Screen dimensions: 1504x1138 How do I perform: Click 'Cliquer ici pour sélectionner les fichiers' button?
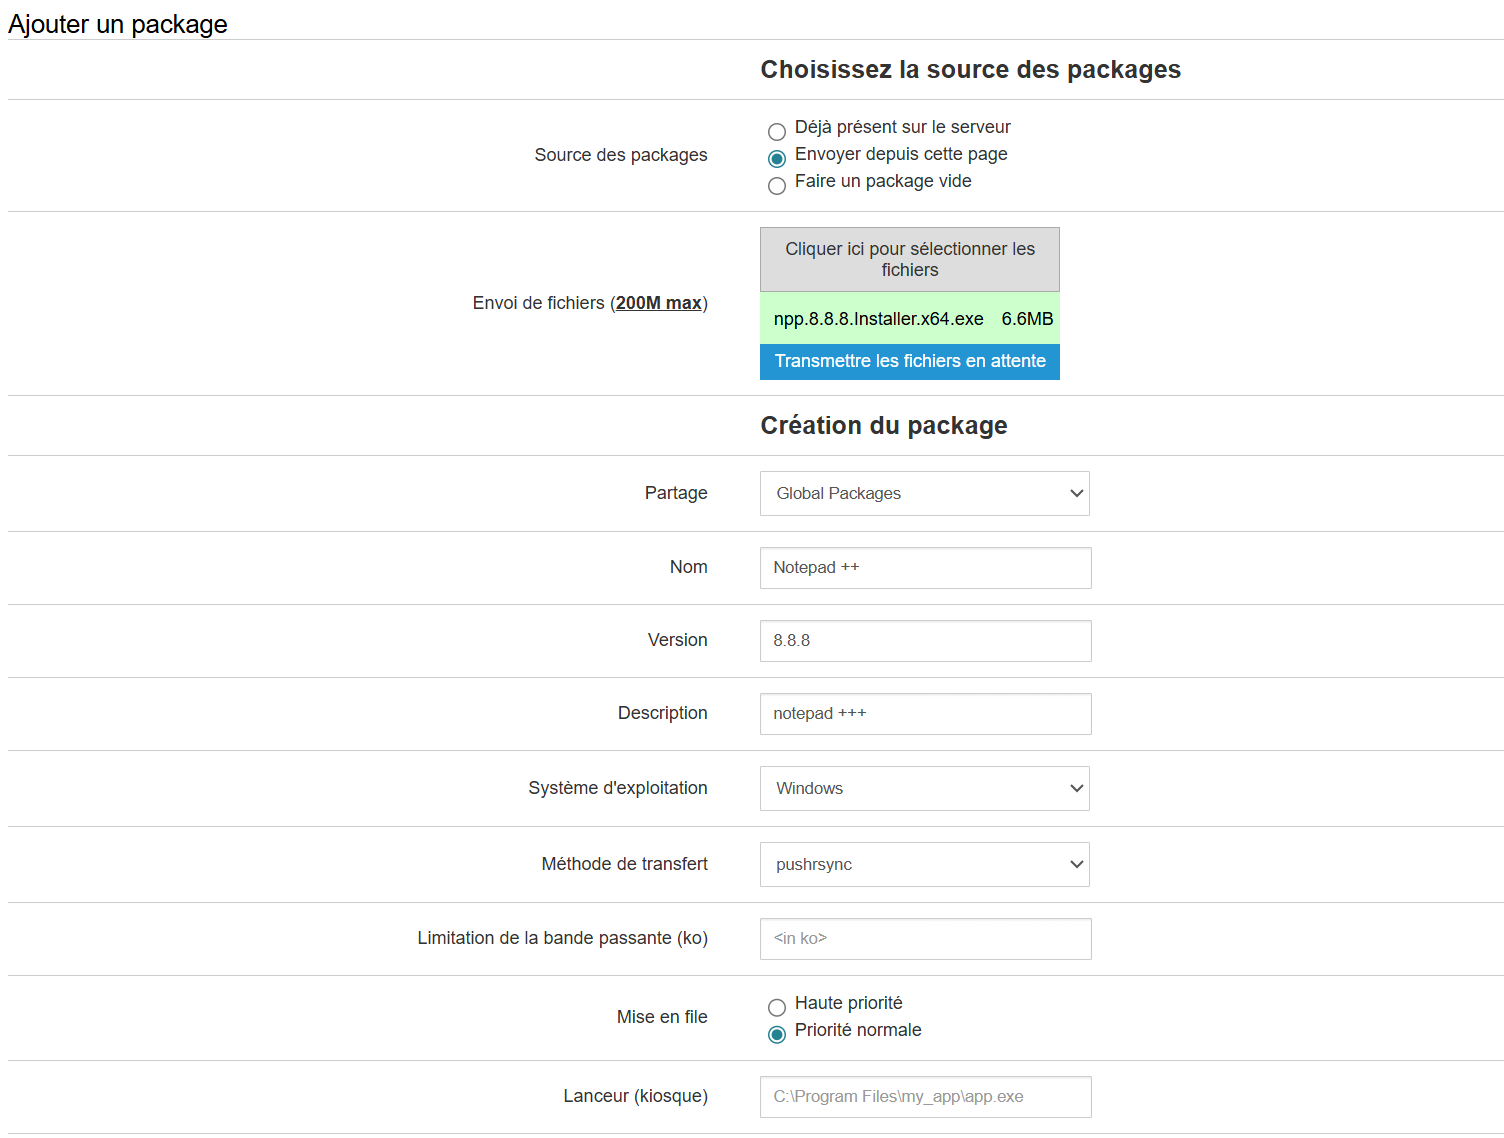click(909, 260)
